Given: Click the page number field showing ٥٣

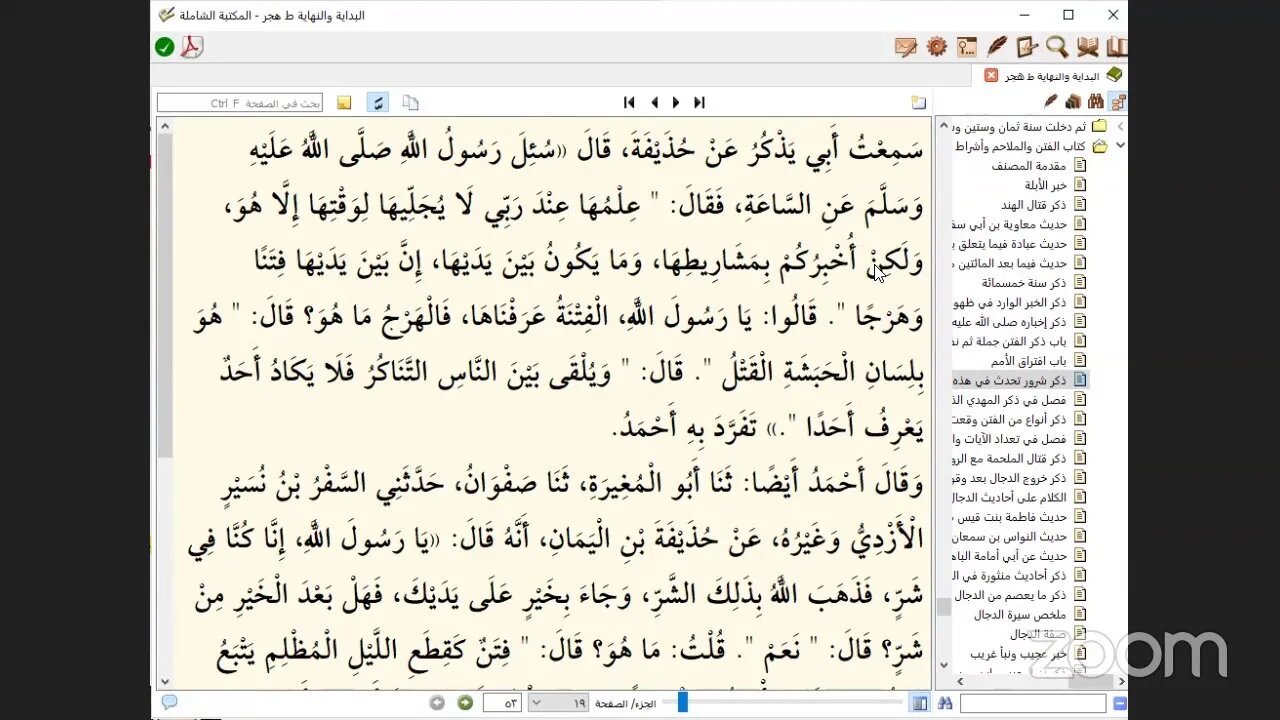Looking at the screenshot, I should pyautogui.click(x=502, y=703).
